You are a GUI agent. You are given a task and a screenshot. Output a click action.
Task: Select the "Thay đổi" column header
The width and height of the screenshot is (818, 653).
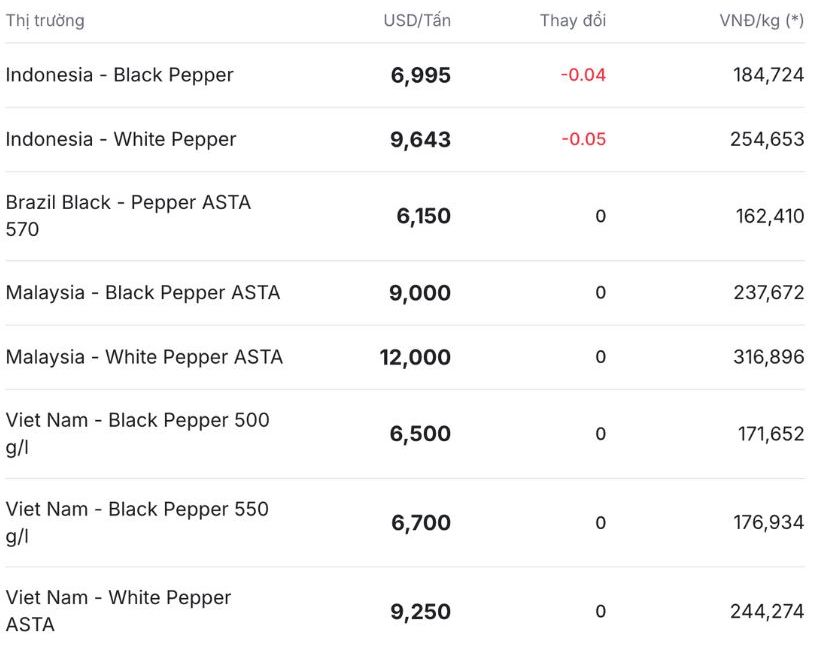pyautogui.click(x=573, y=21)
